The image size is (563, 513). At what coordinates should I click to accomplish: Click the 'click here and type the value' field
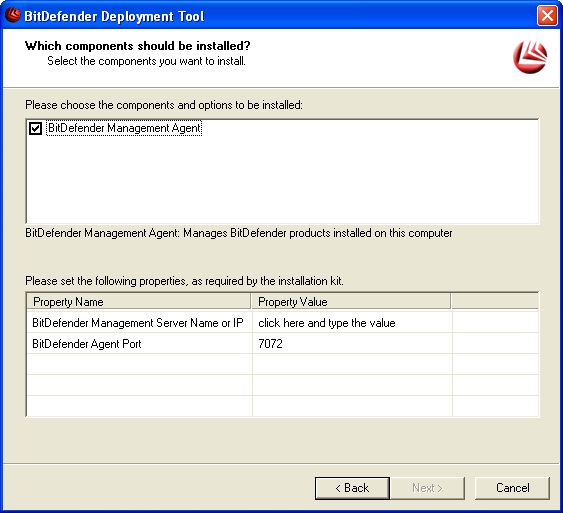(352, 322)
